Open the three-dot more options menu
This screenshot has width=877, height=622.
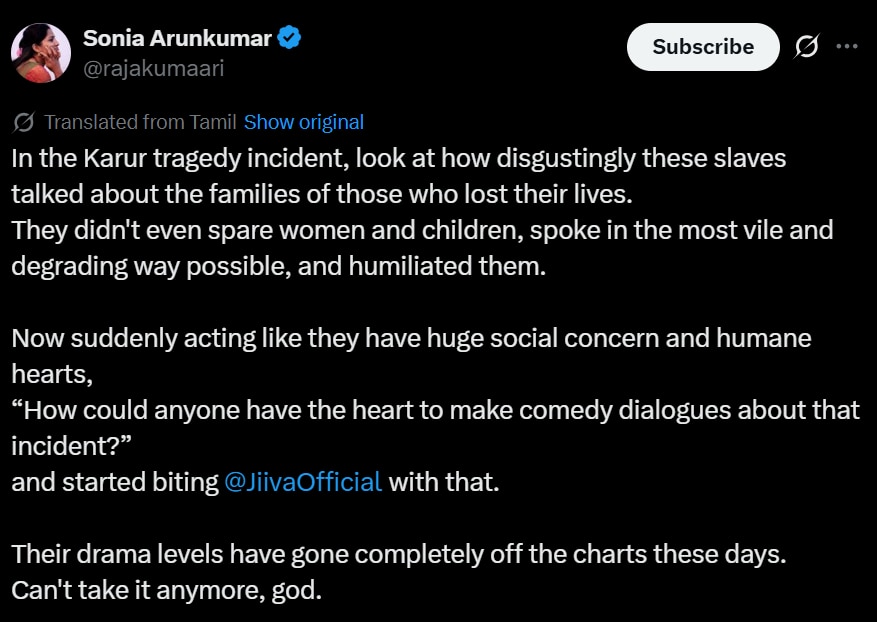click(846, 46)
